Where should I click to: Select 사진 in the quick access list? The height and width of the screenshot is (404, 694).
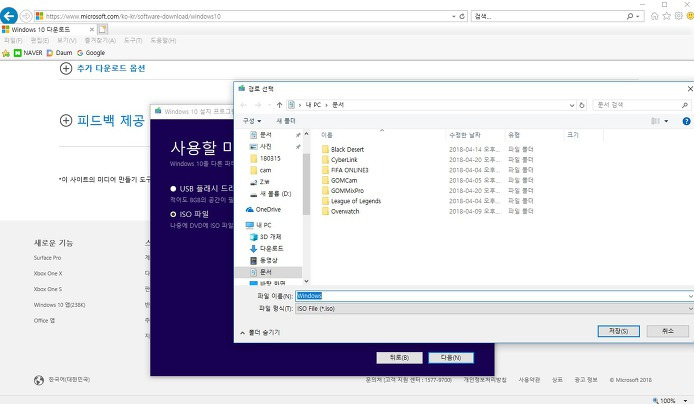[261, 146]
